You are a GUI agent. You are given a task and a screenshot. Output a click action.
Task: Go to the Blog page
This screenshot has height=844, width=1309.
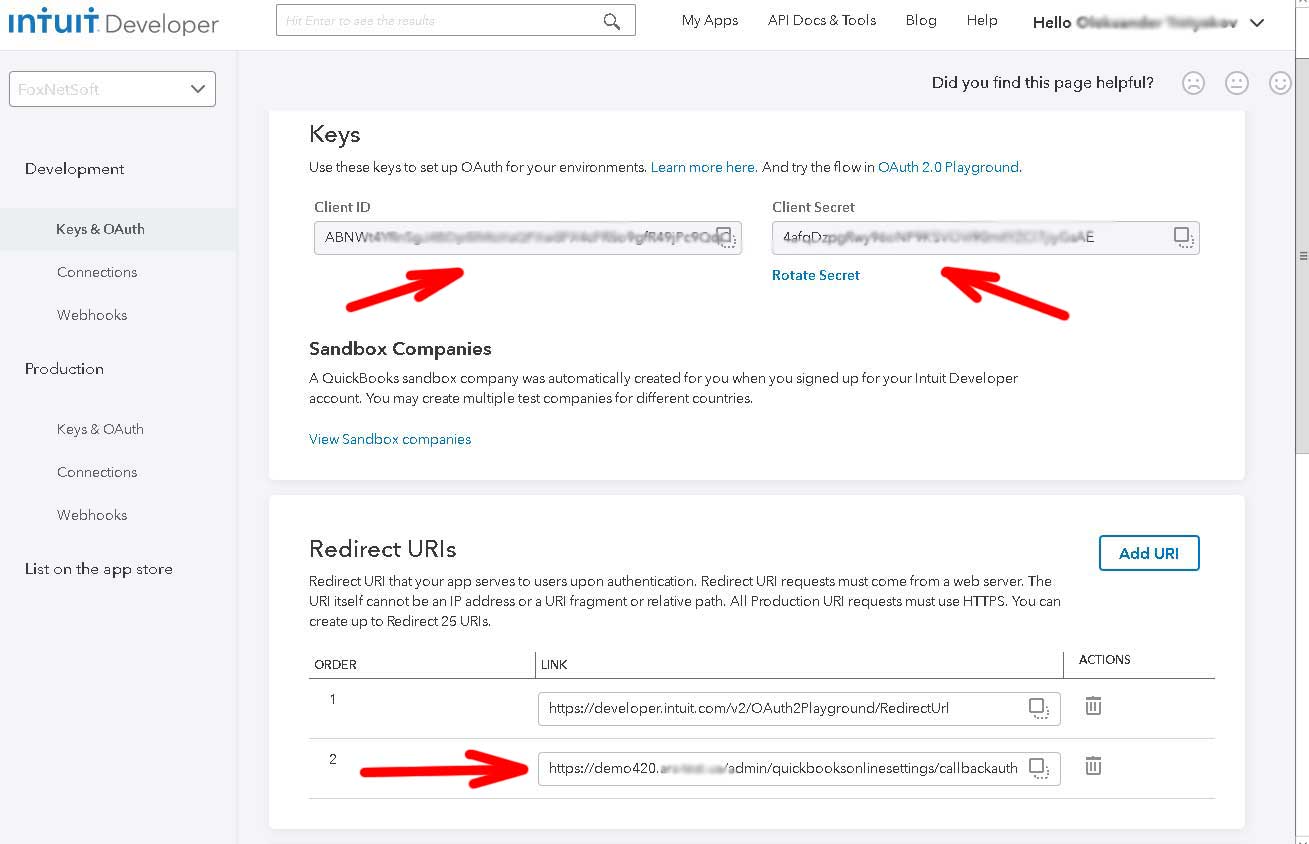pyautogui.click(x=921, y=20)
